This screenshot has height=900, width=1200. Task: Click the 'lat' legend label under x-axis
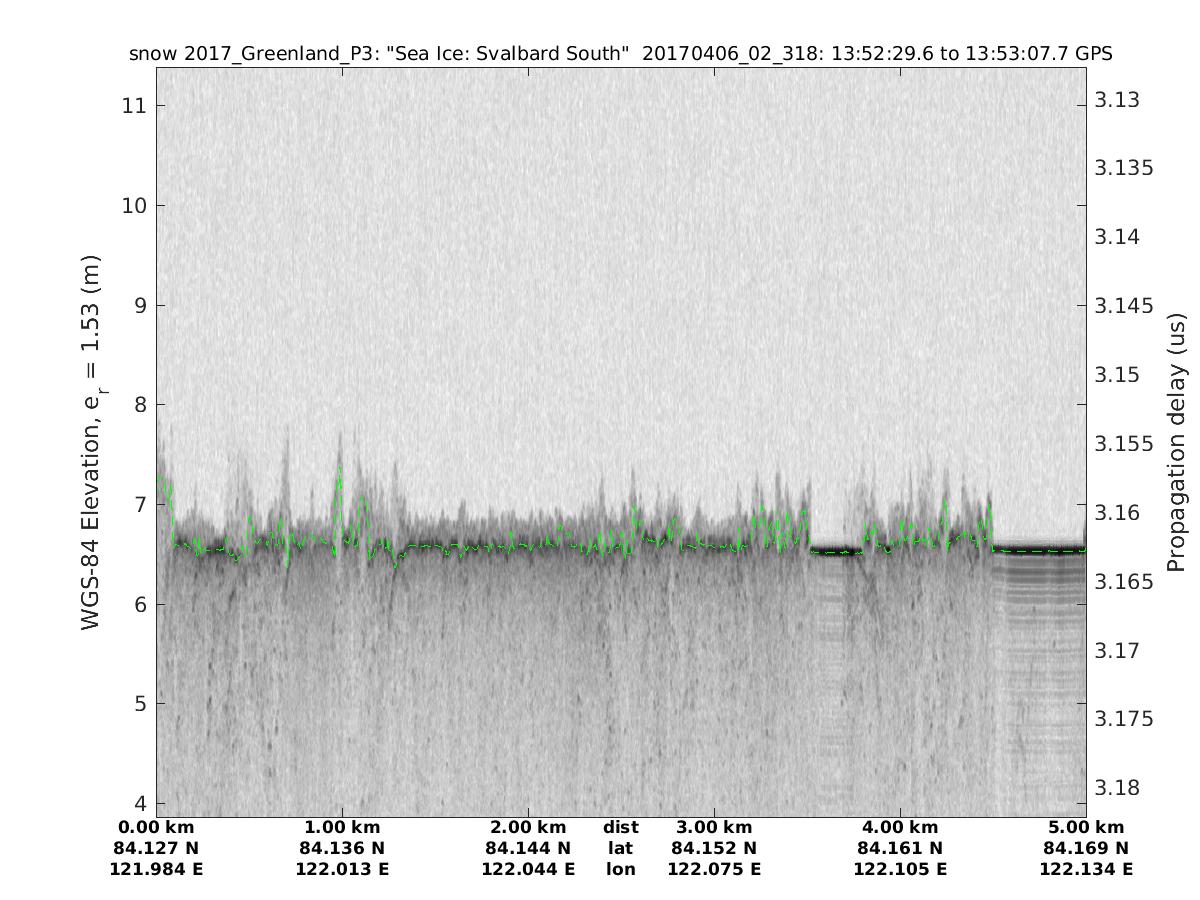pos(621,849)
